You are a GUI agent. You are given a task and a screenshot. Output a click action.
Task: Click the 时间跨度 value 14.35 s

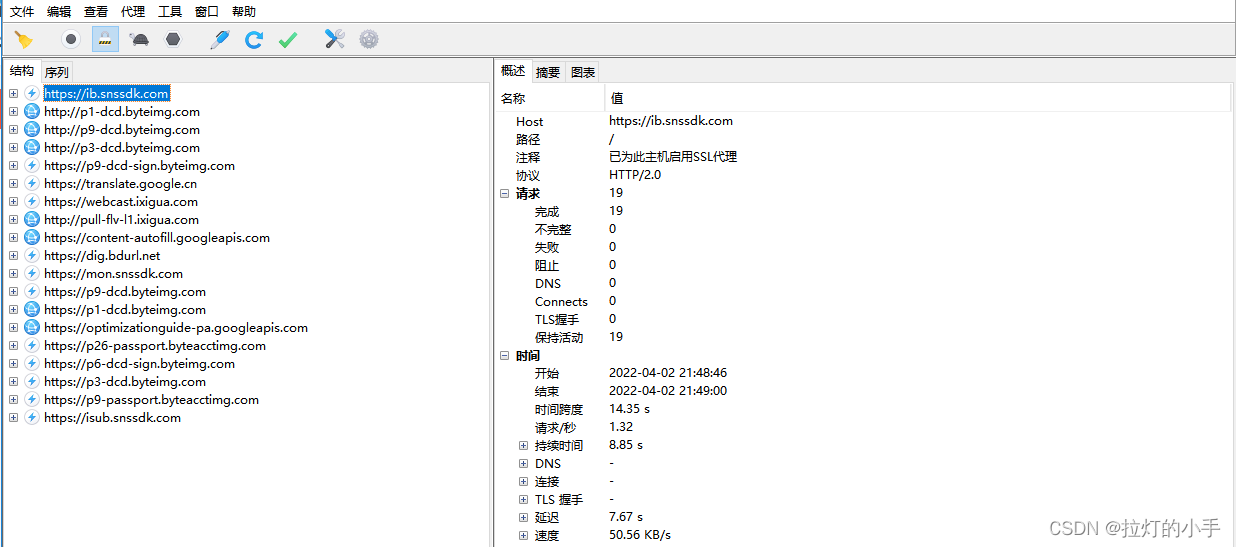point(629,409)
